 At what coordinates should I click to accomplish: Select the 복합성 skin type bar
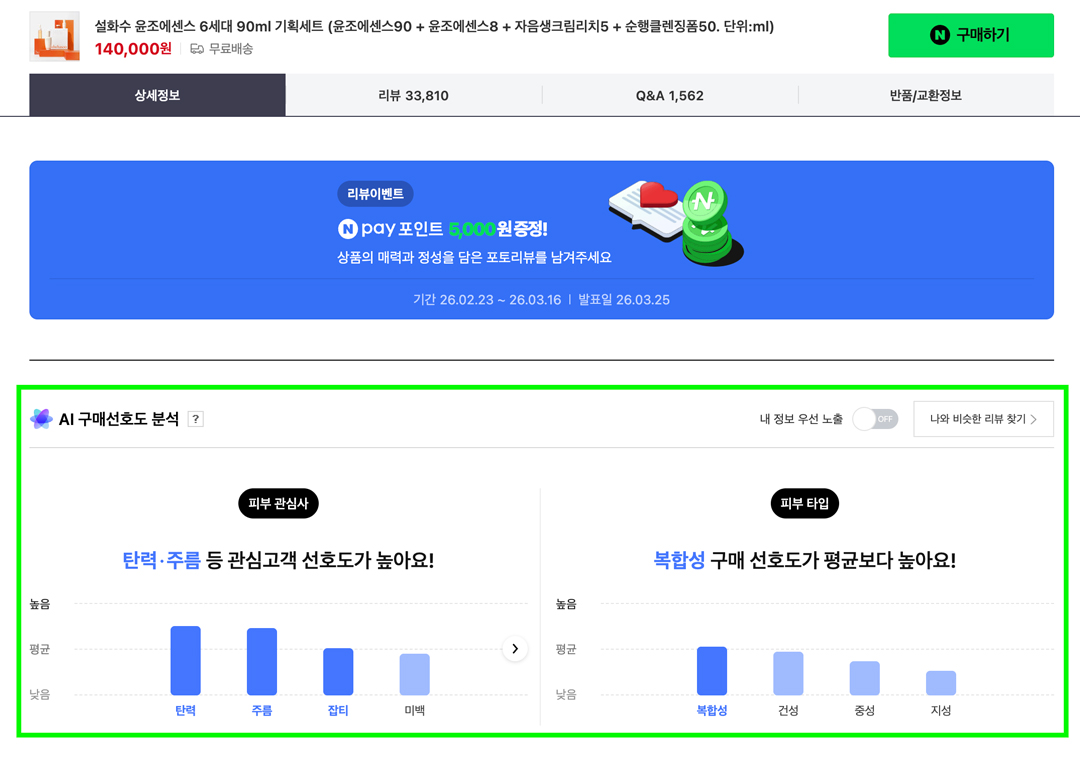tap(712, 671)
